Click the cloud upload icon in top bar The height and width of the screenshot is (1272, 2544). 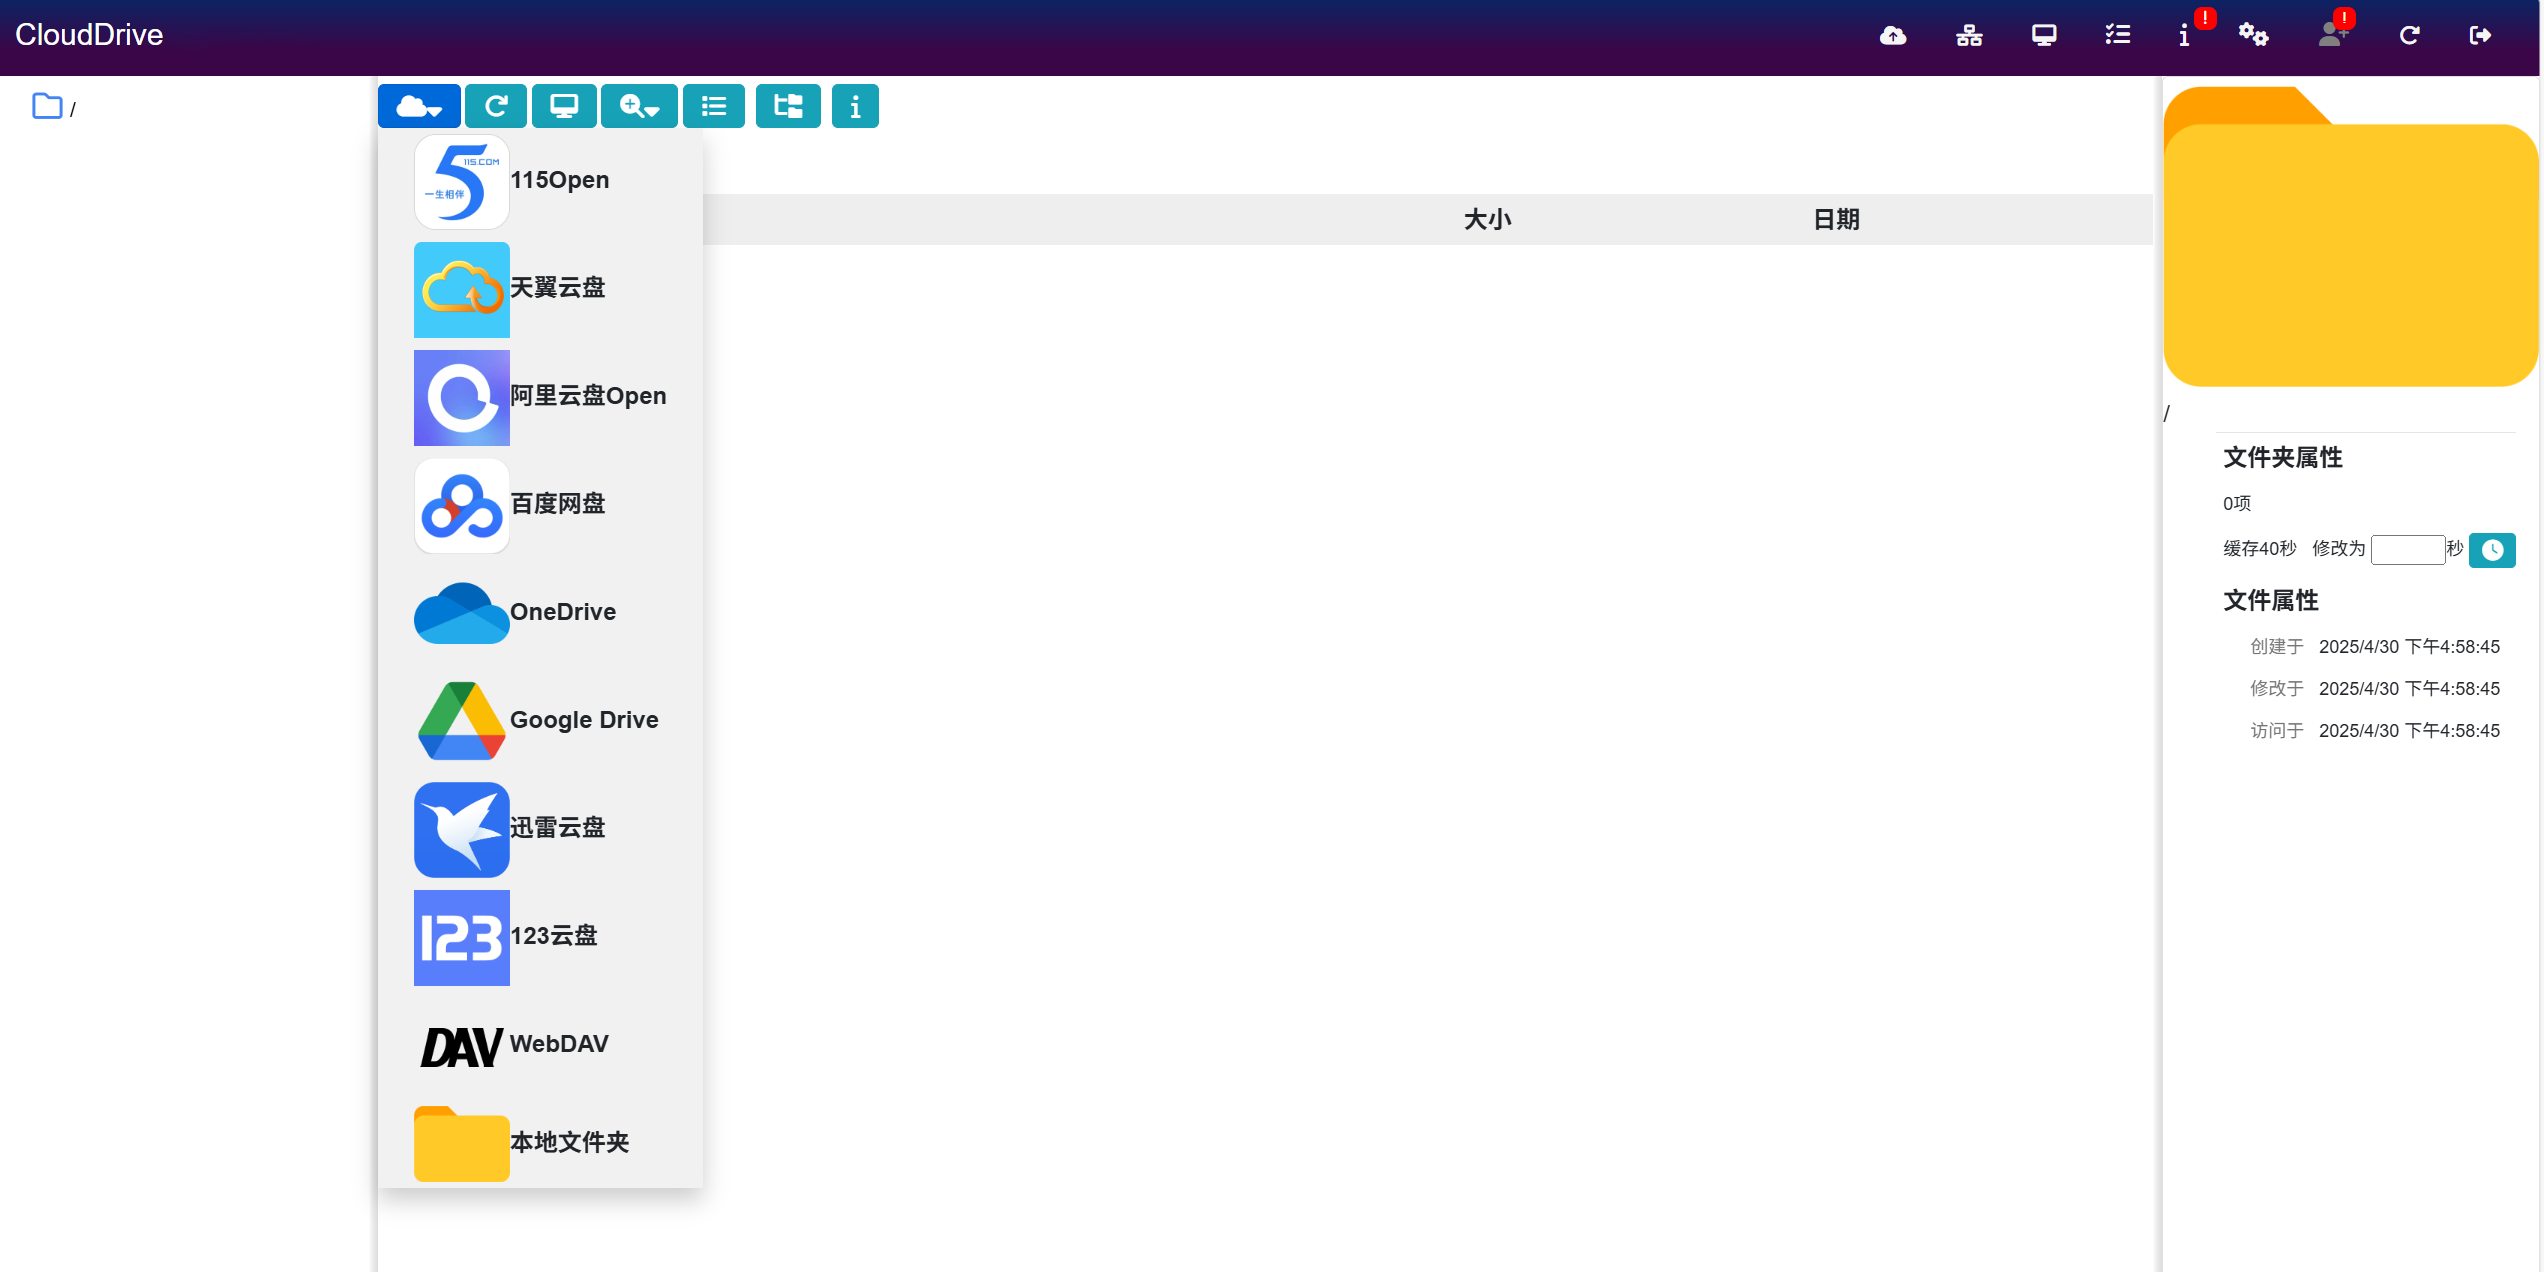click(x=1893, y=35)
